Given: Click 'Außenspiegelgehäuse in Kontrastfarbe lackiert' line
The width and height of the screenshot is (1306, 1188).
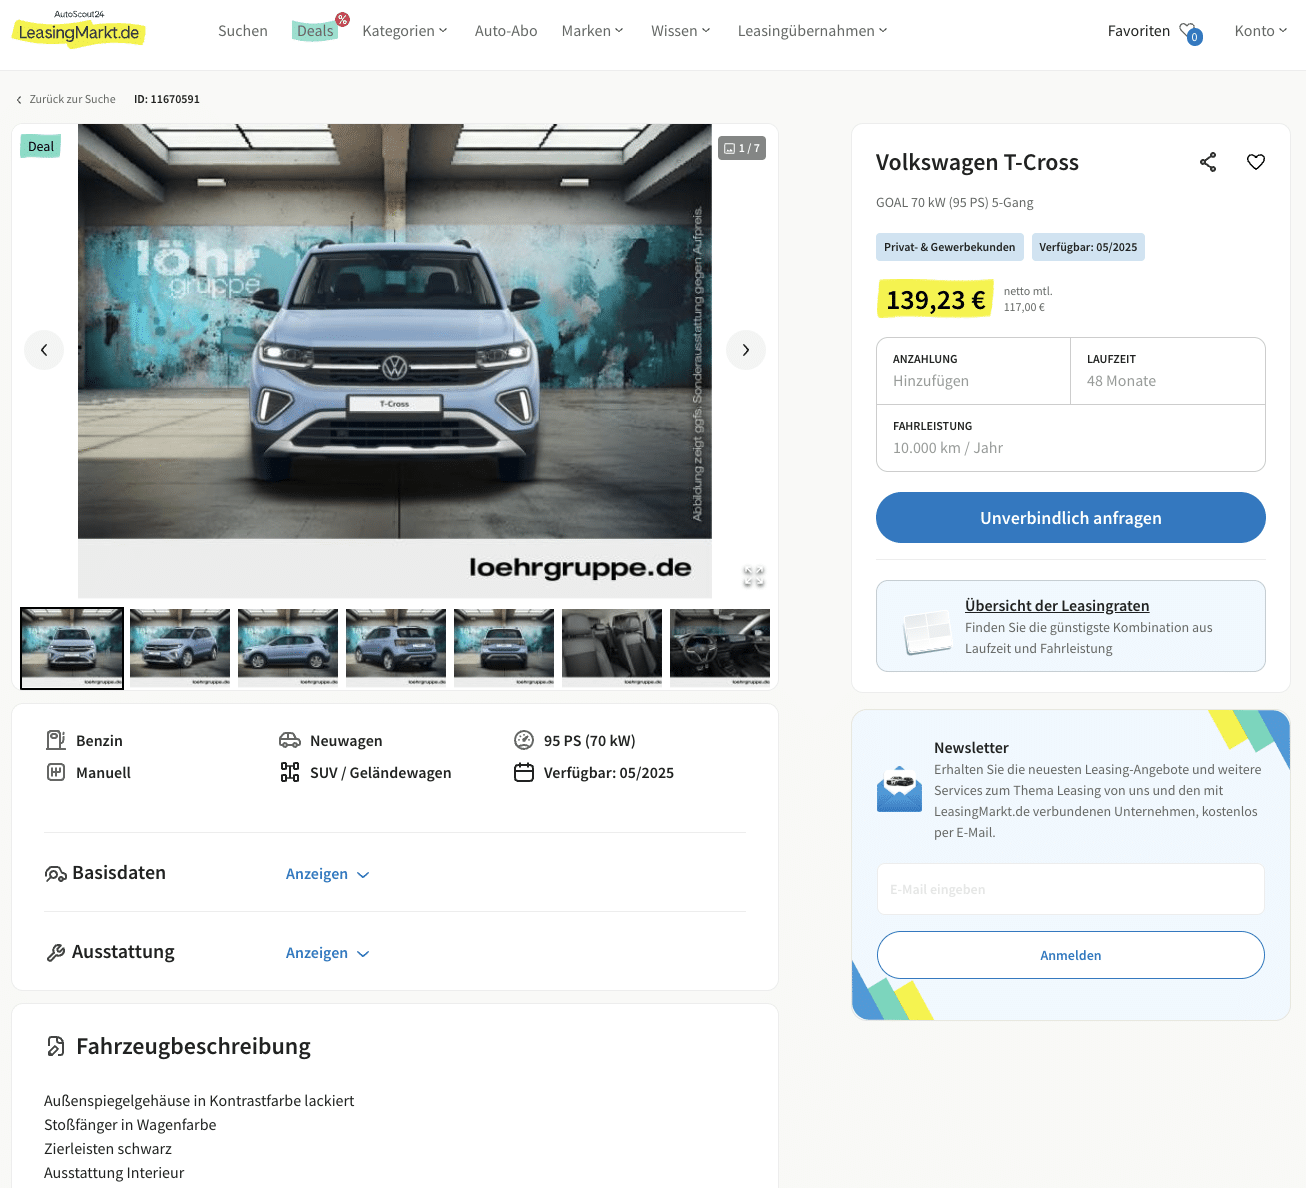Looking at the screenshot, I should [199, 1101].
